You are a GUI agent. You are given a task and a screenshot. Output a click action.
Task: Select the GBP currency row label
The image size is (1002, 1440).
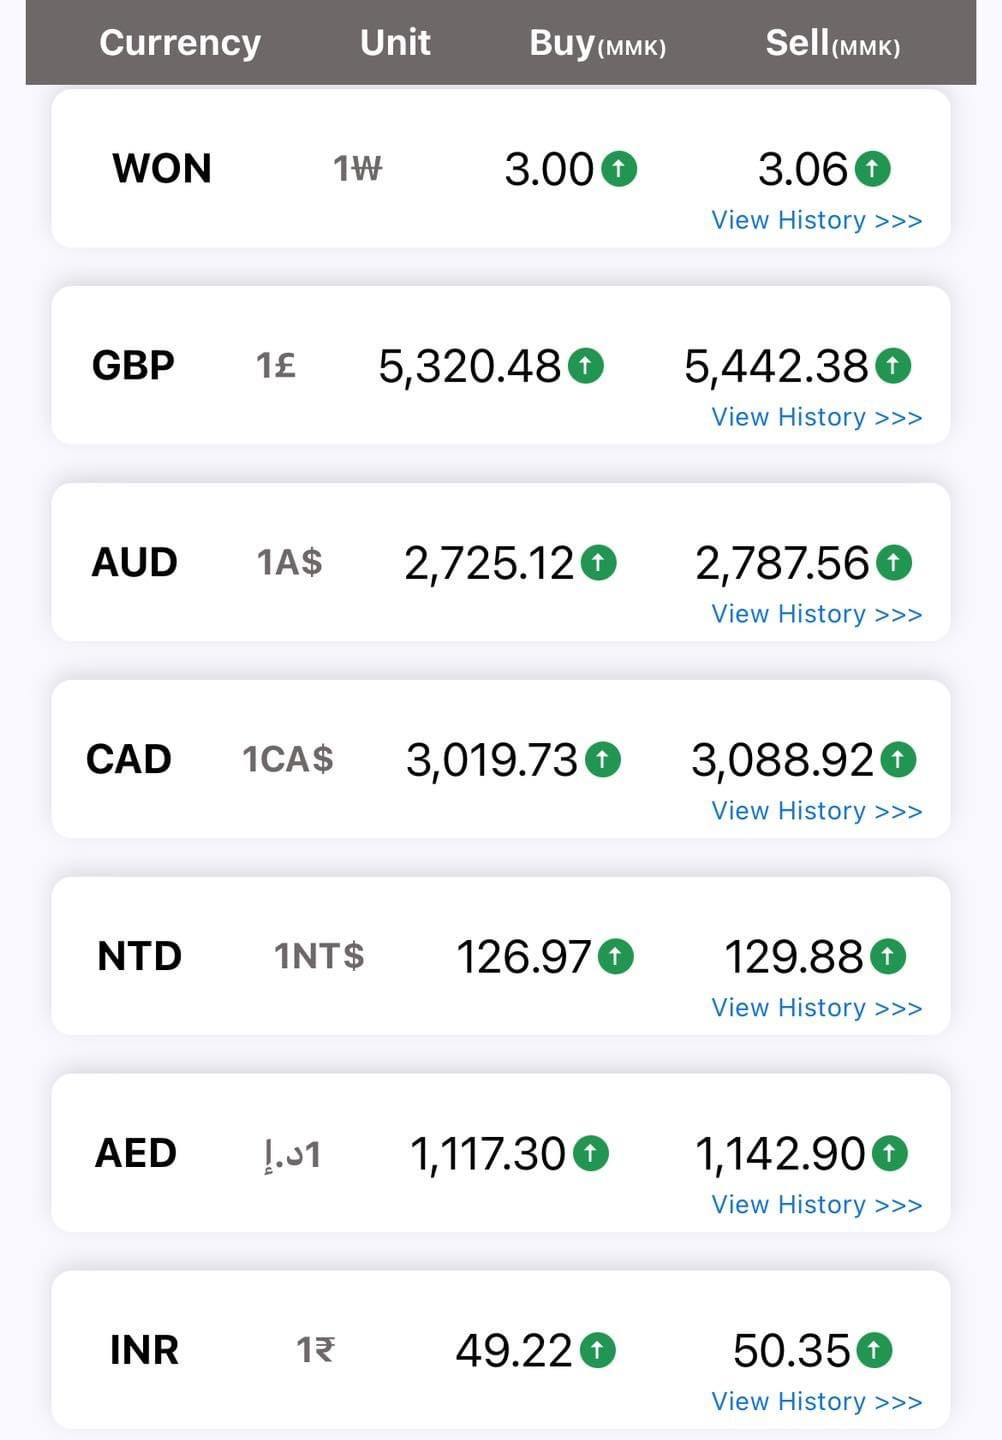(133, 366)
